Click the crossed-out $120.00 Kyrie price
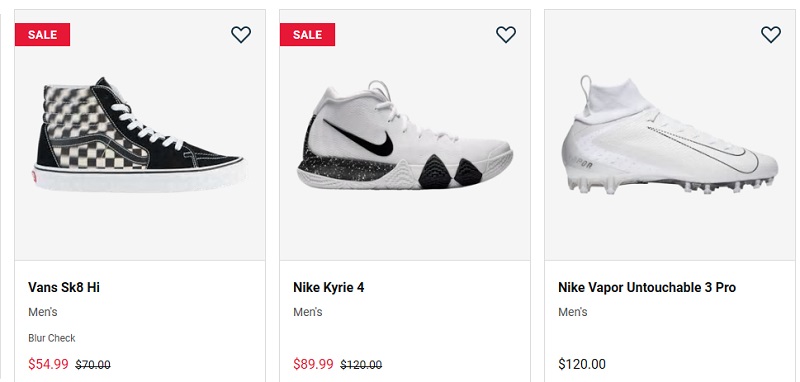 tap(361, 365)
